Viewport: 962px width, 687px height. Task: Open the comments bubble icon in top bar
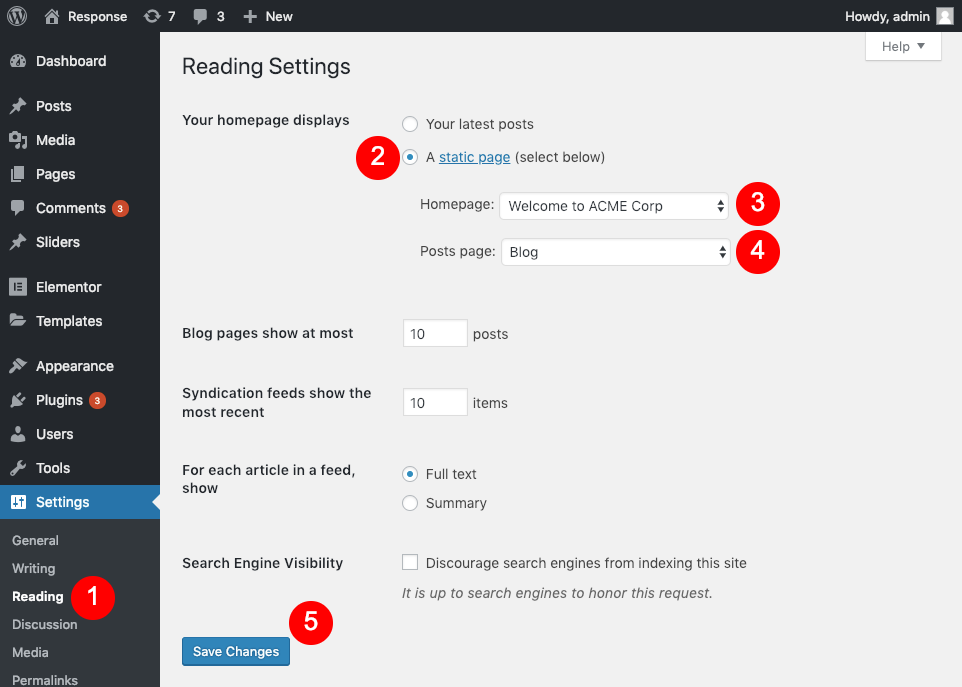(201, 16)
